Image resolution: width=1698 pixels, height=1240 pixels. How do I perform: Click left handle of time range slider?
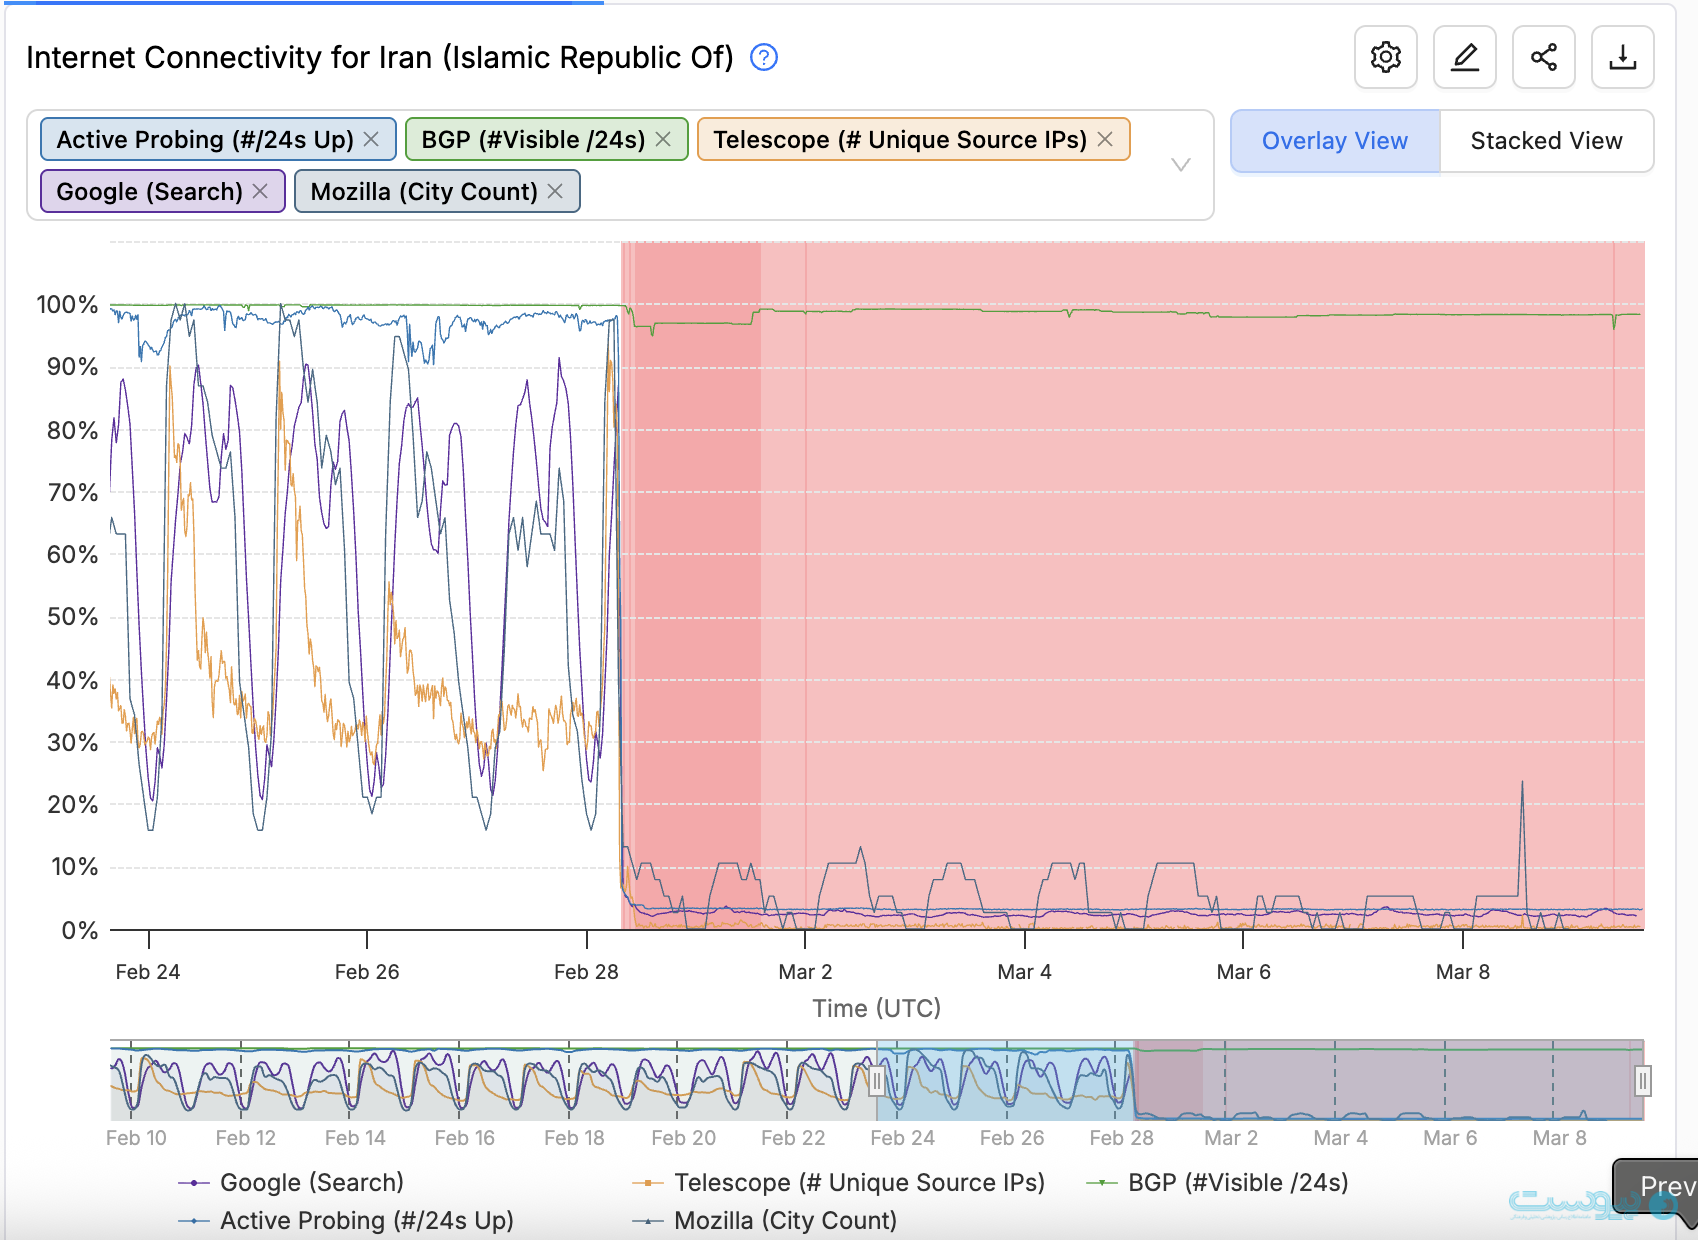(877, 1081)
